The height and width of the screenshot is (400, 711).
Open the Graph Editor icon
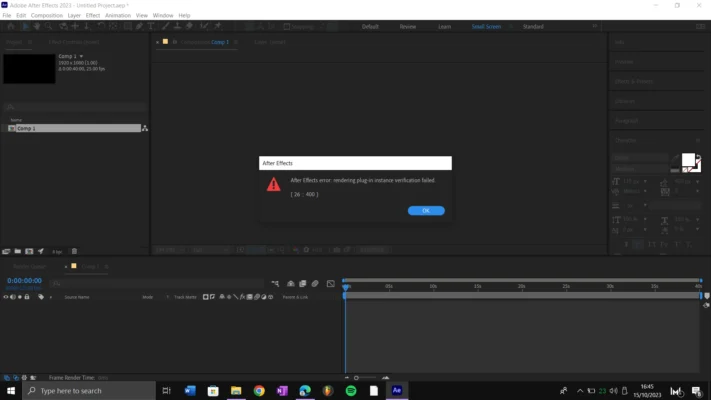[331, 284]
